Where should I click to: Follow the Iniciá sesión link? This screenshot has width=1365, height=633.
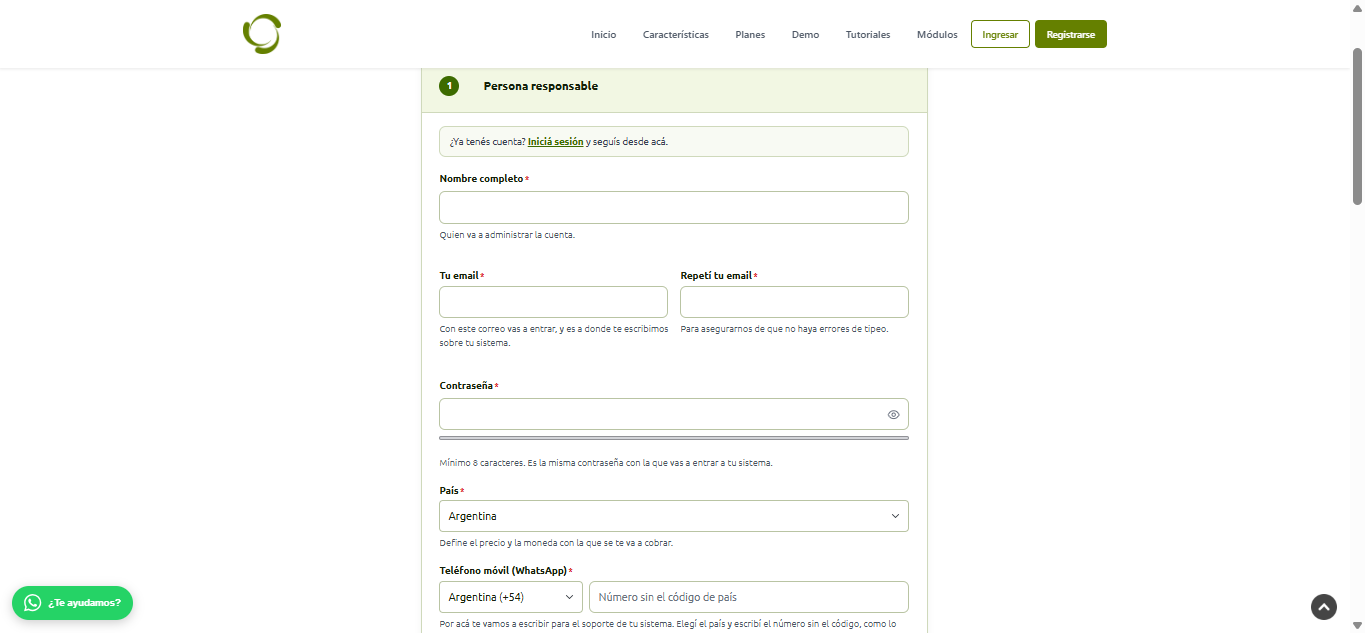pyautogui.click(x=556, y=142)
